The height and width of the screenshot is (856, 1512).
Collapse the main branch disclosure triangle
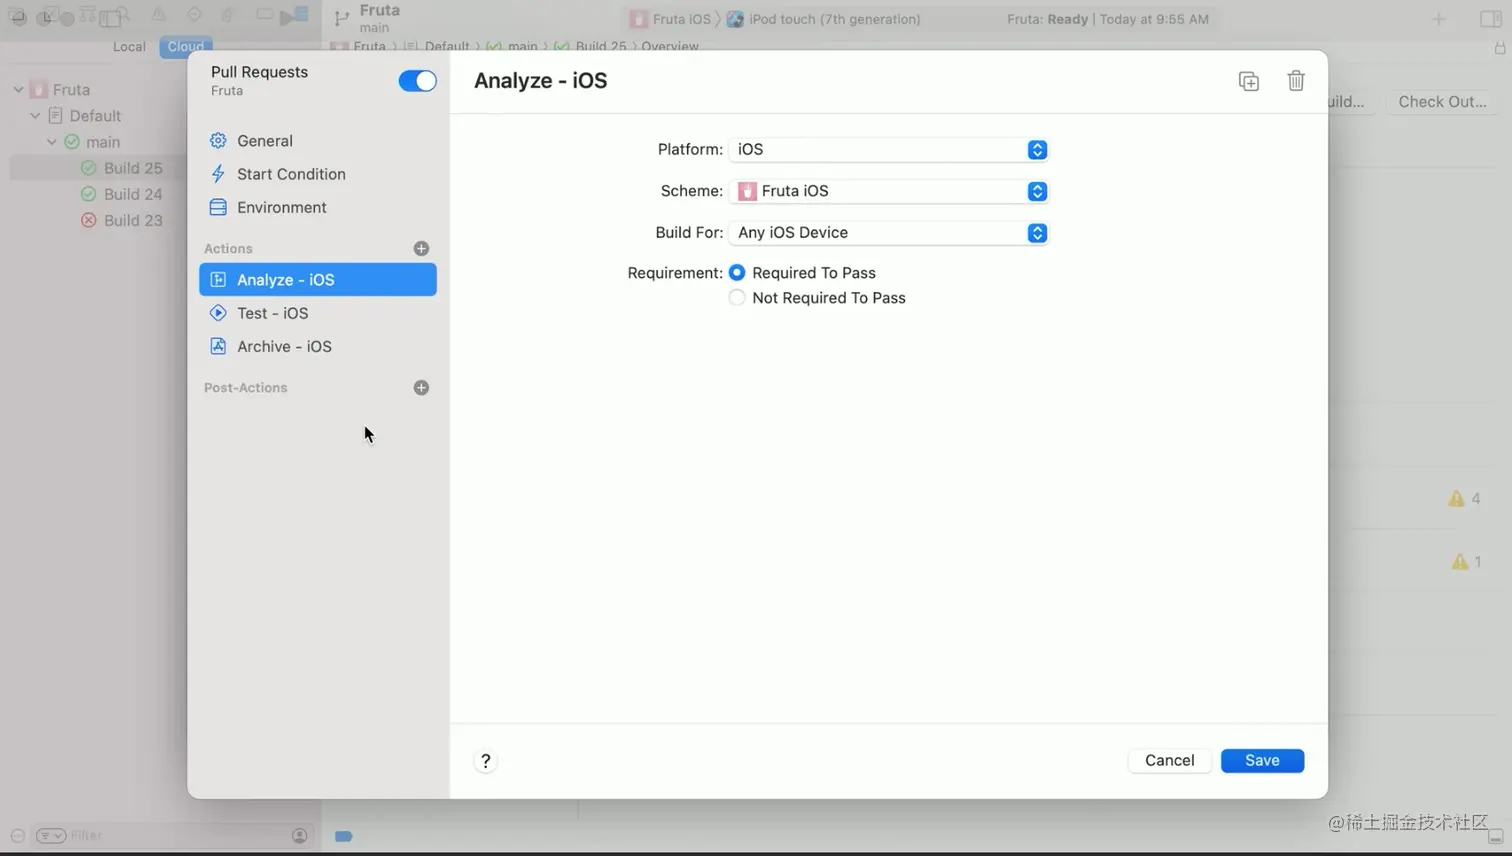52,142
